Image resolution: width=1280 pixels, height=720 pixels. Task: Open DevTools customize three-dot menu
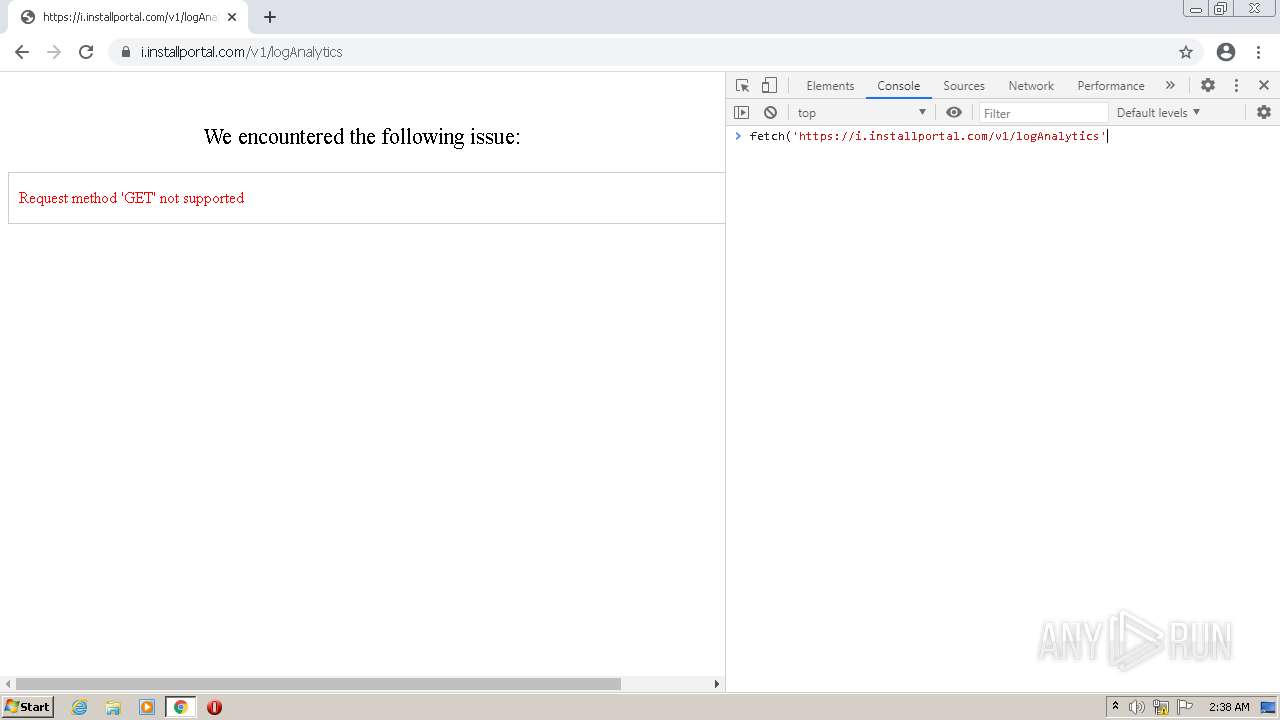tap(1236, 86)
